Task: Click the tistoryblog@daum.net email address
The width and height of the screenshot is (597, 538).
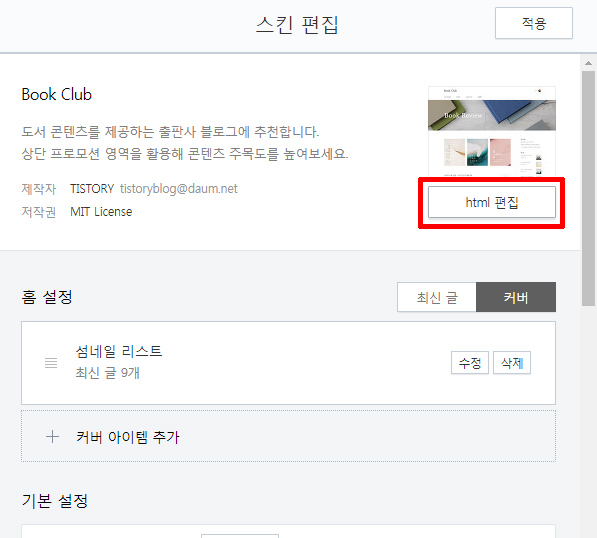Action: coord(179,189)
